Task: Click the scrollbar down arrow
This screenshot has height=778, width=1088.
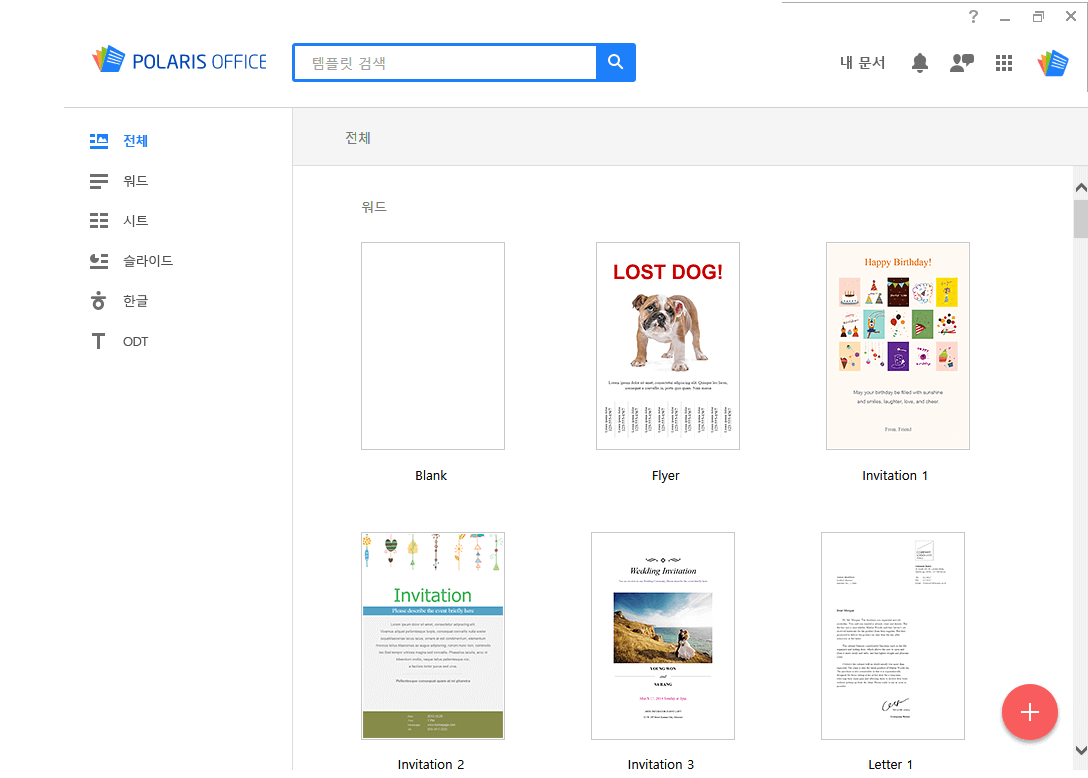Action: [x=1080, y=750]
